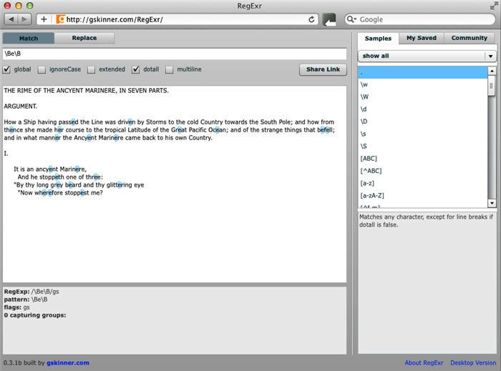Open the 'show all' samples dropdown
Screen dimensions: 501x371
point(427,56)
